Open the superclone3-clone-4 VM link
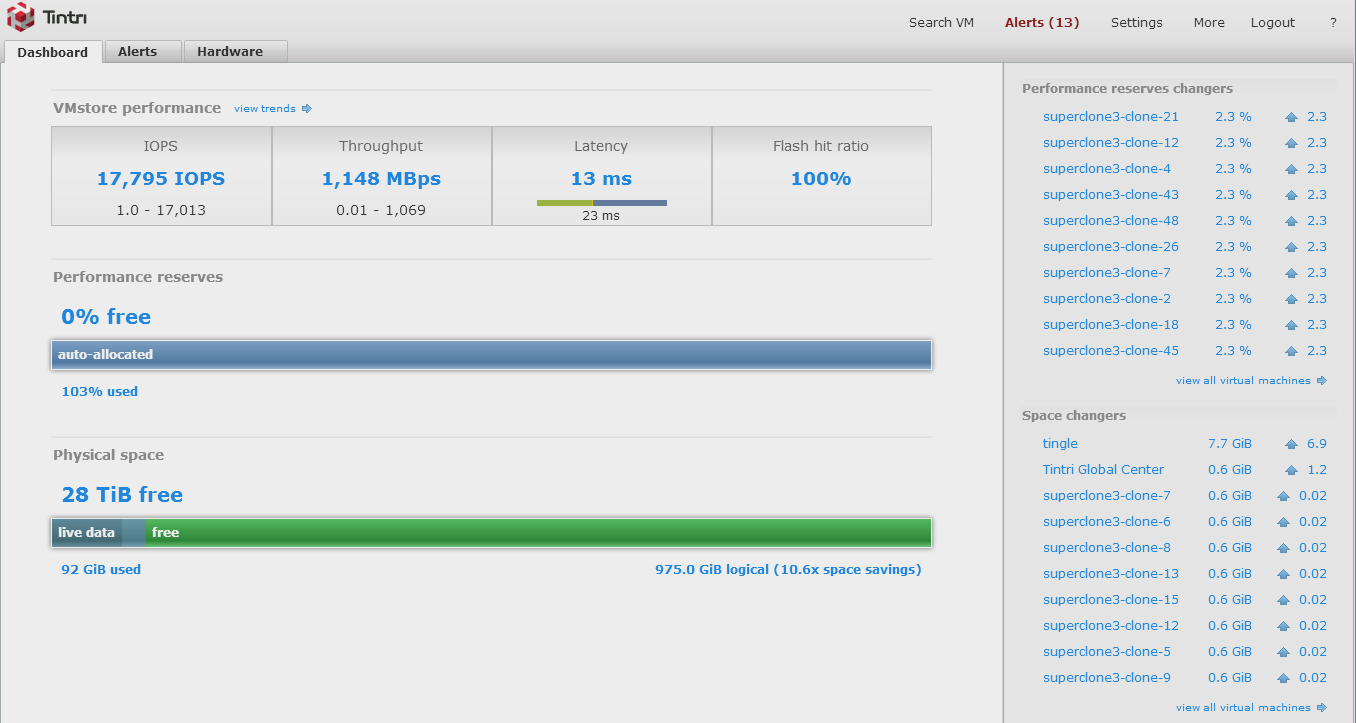This screenshot has height=723, width=1356. pyautogui.click(x=1107, y=169)
